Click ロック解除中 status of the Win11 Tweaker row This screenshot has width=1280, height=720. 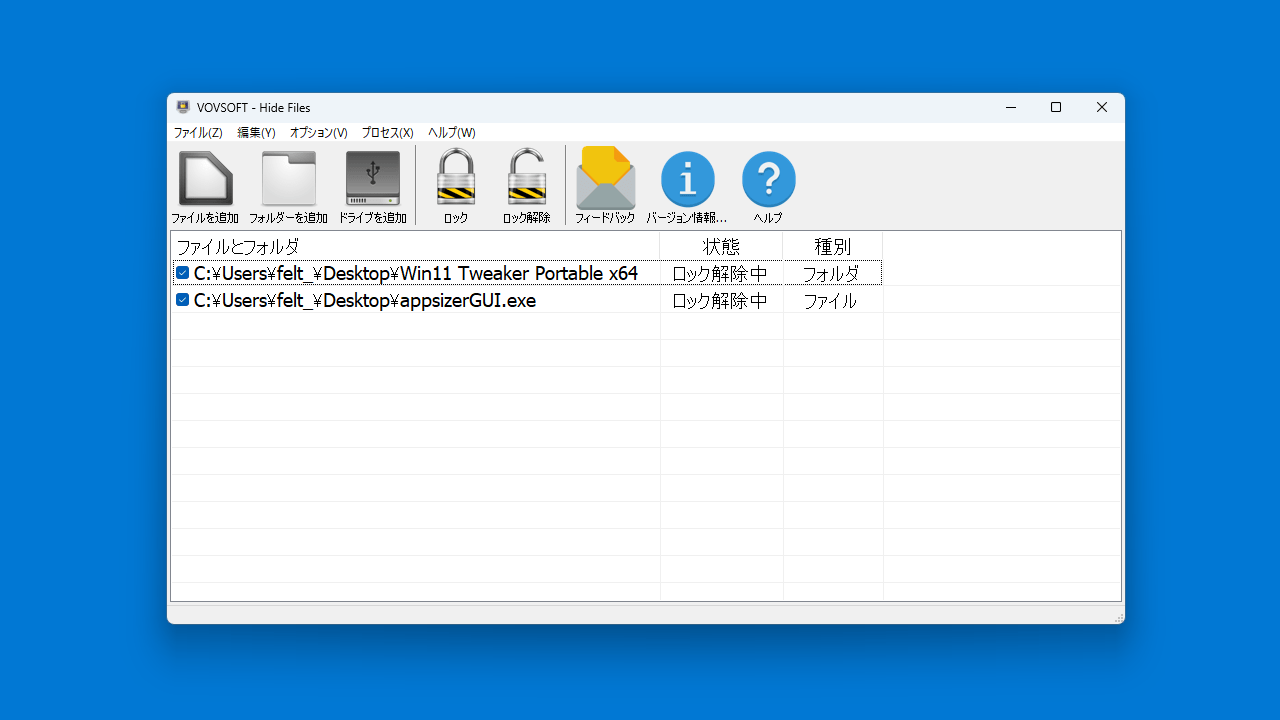(720, 273)
